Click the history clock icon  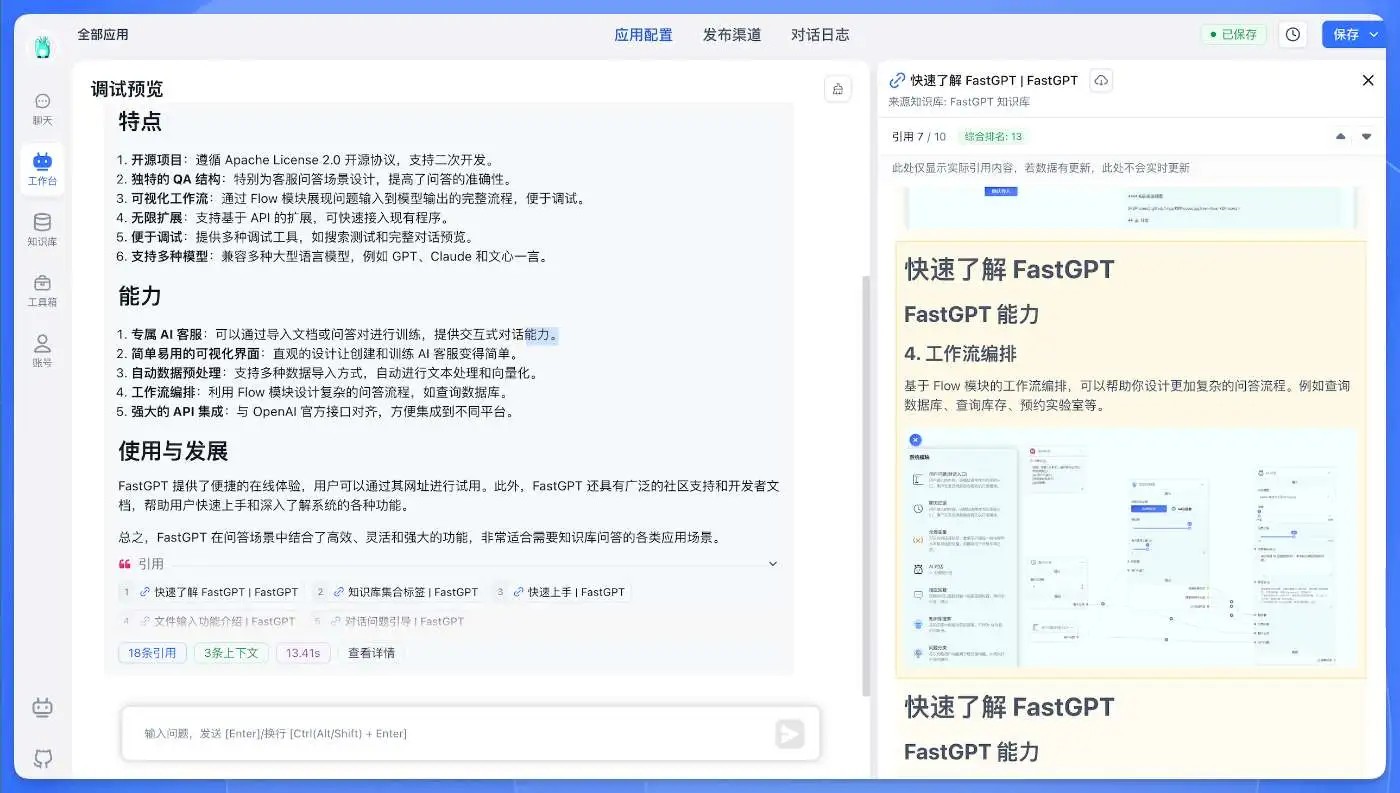tap(1293, 34)
